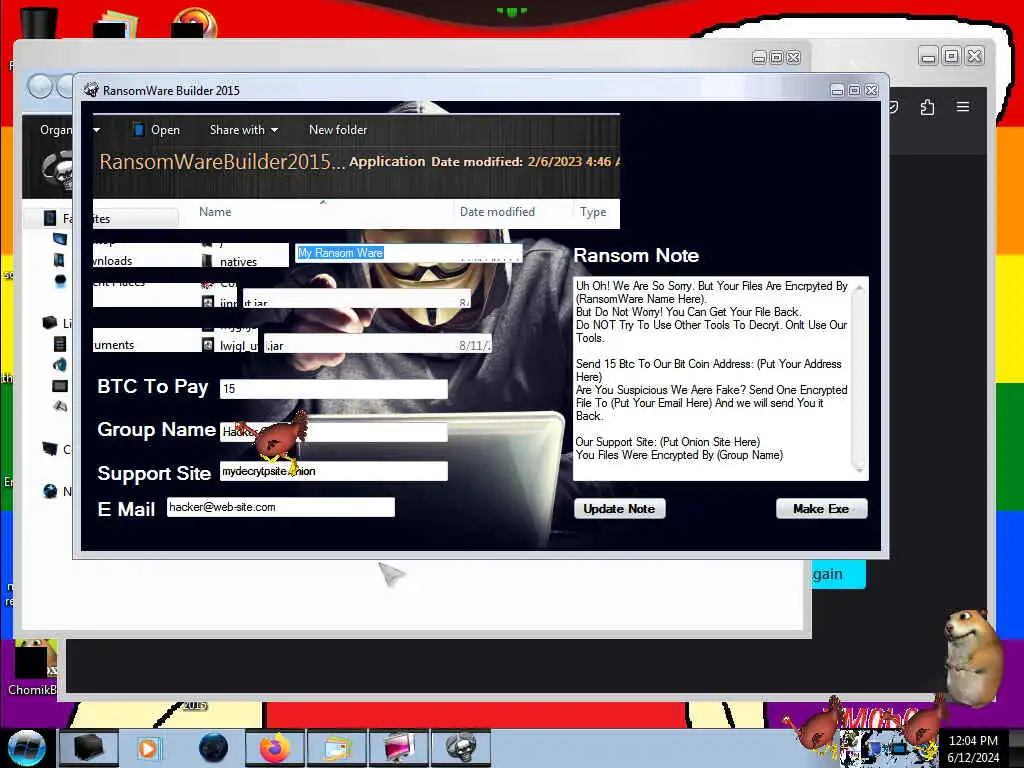The image size is (1024, 768).
Task: Open the media player taskbar icon
Action: tap(148, 748)
